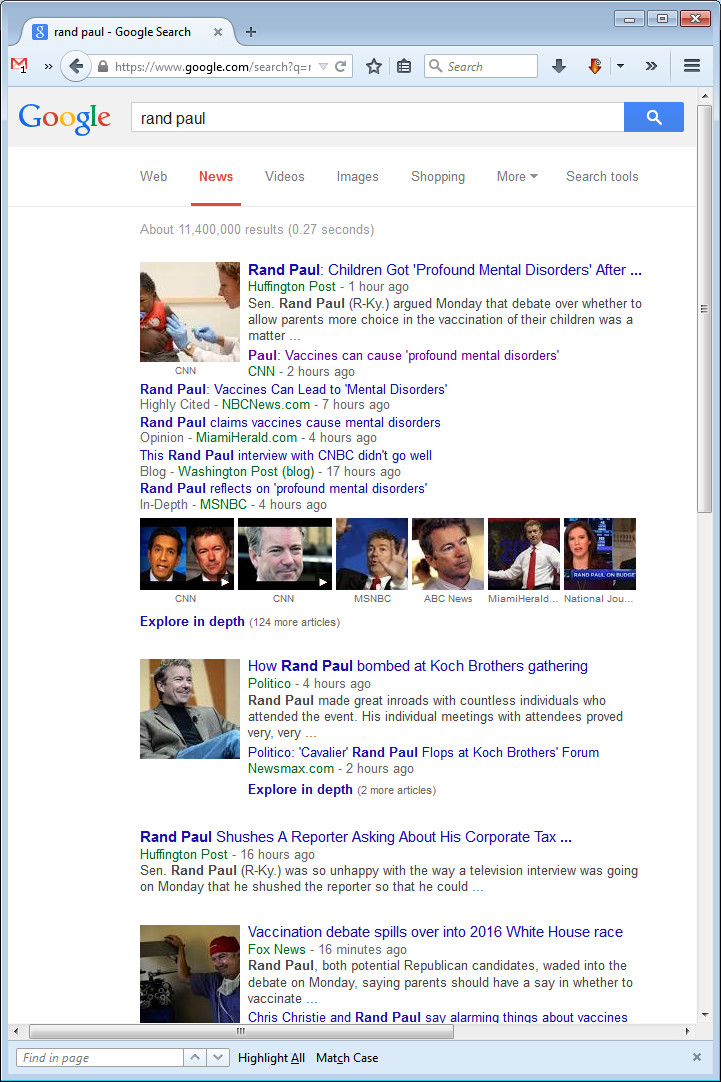Close the rand paul Google Search tab

point(217,32)
